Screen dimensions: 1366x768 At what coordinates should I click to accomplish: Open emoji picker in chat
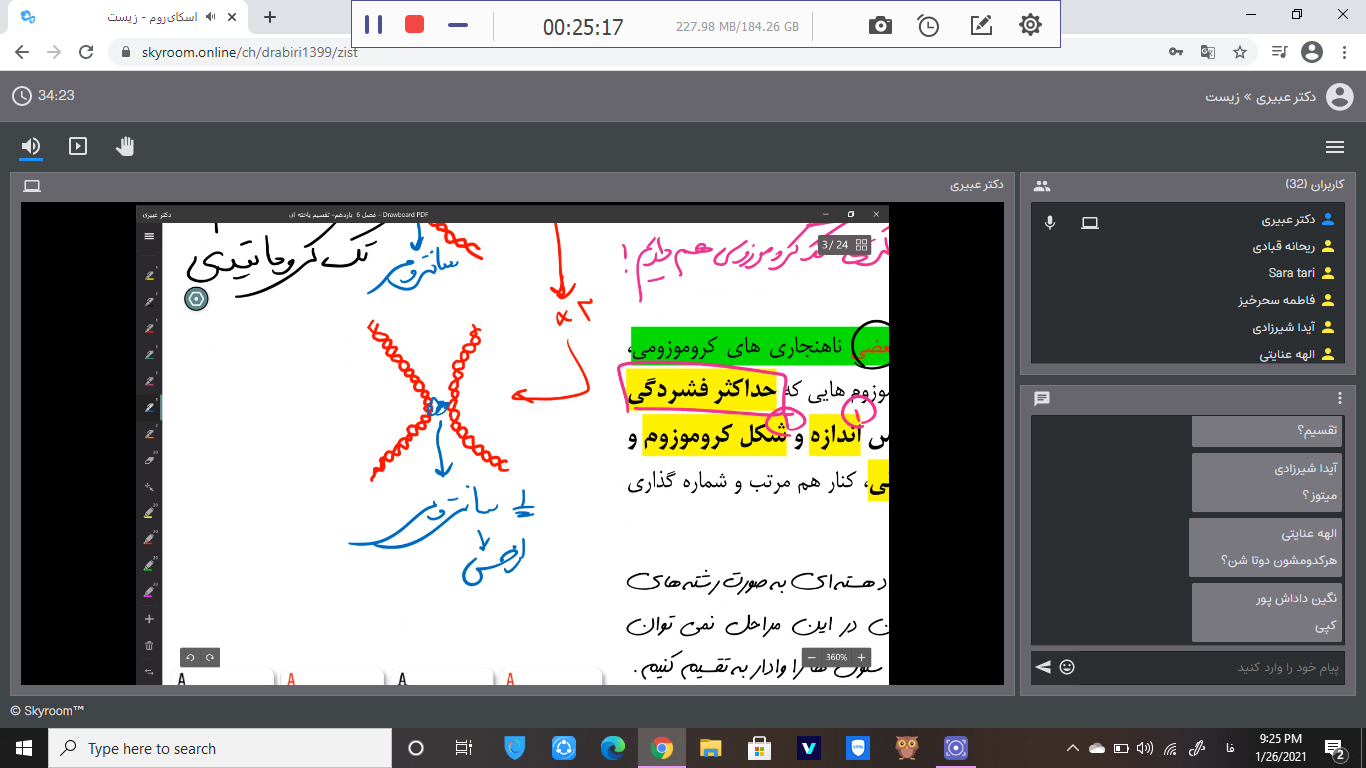click(1067, 667)
